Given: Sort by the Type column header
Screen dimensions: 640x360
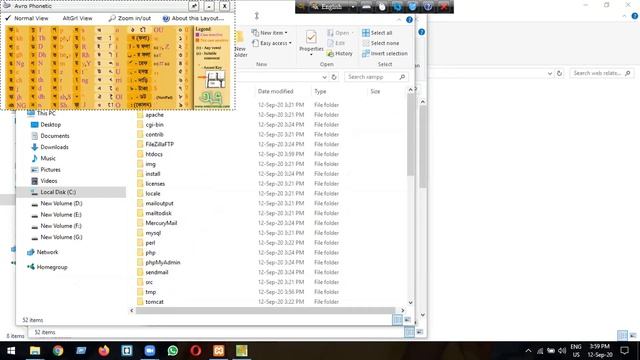Looking at the screenshot, I should coord(320,91).
